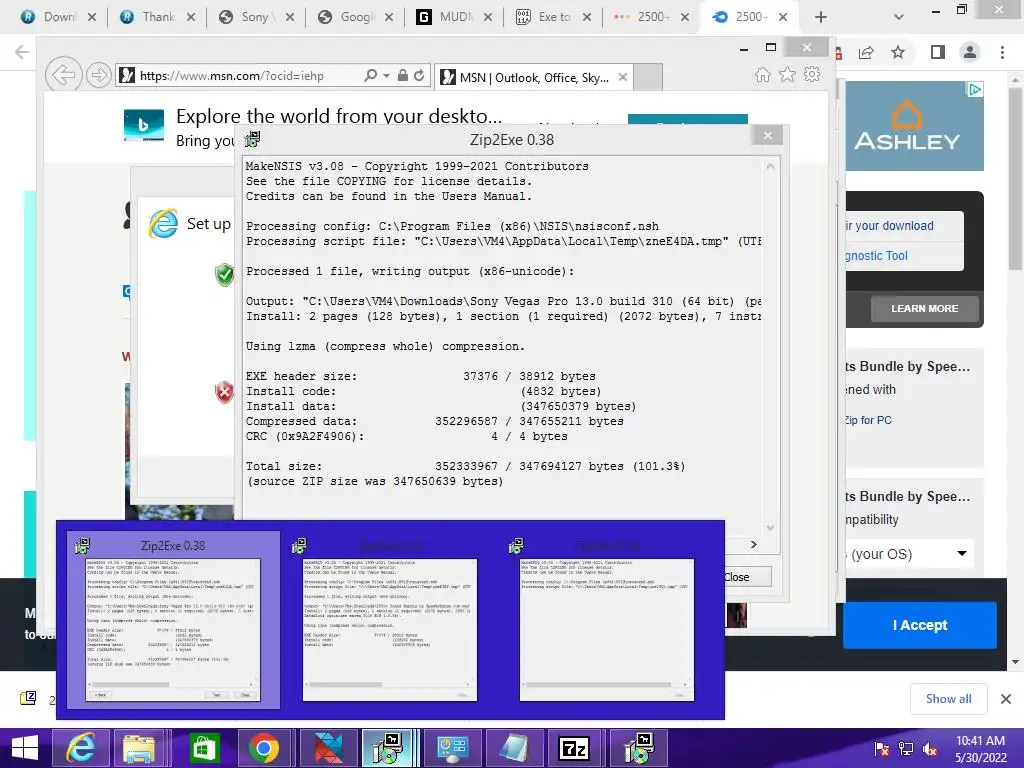Open Chrome tab search chevron

click(899, 17)
